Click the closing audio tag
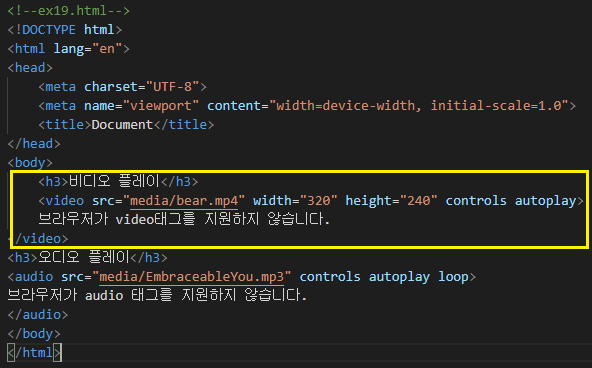This screenshot has width=592, height=368. click(x=38, y=314)
